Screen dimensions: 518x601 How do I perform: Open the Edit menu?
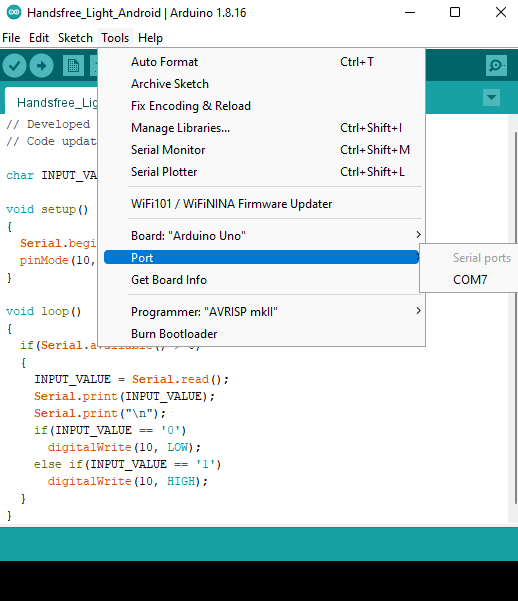39,38
